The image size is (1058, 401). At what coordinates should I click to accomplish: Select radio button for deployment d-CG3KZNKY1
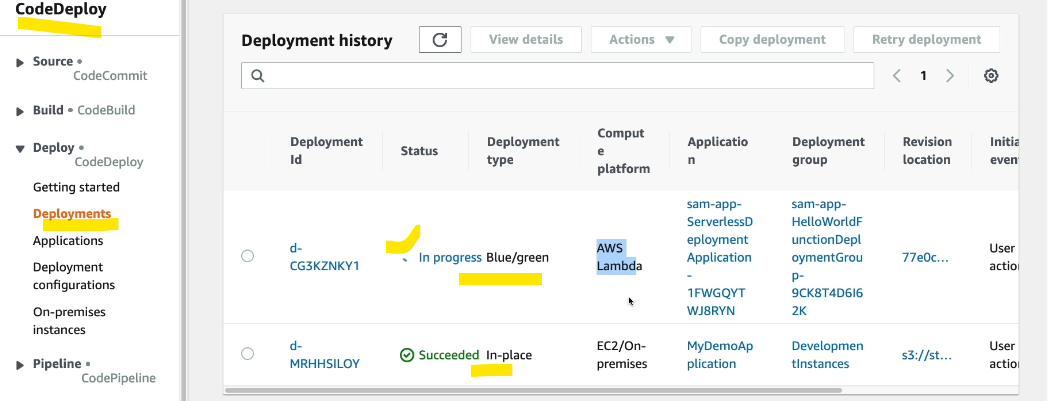click(x=248, y=256)
